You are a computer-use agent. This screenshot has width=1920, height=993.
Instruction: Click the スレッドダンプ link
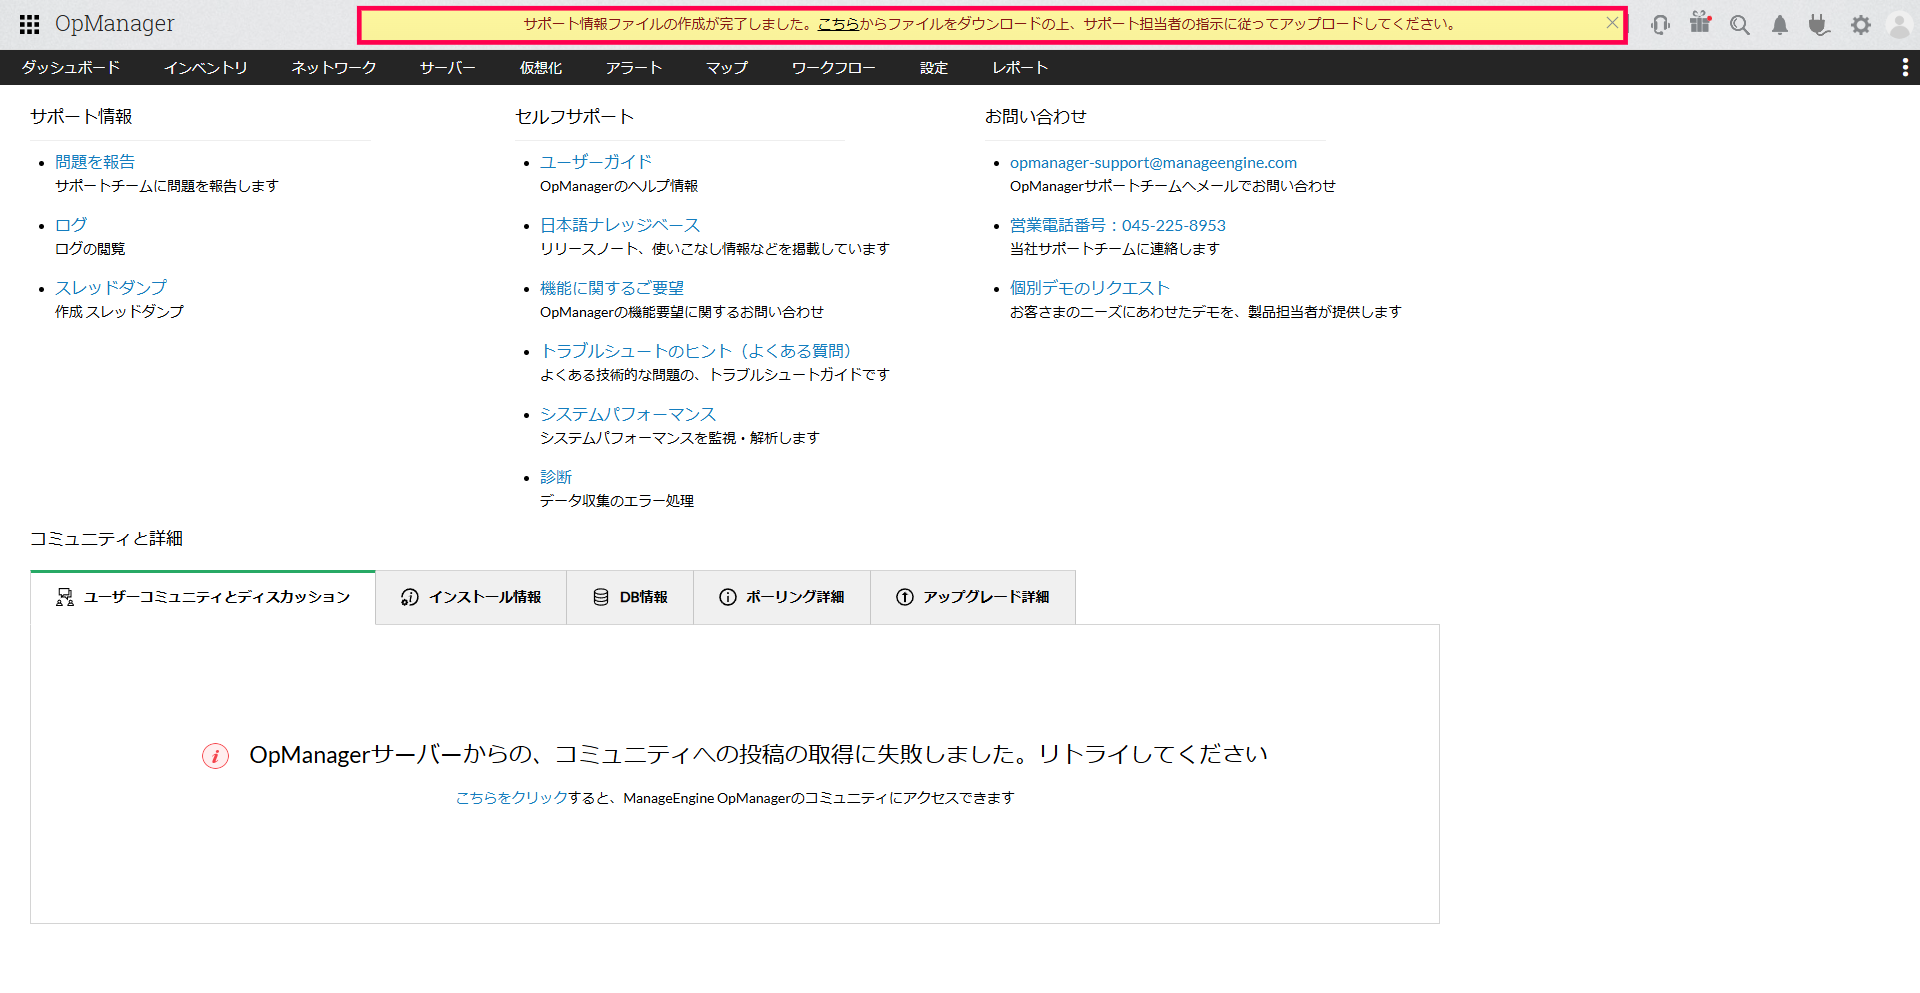coord(111,288)
